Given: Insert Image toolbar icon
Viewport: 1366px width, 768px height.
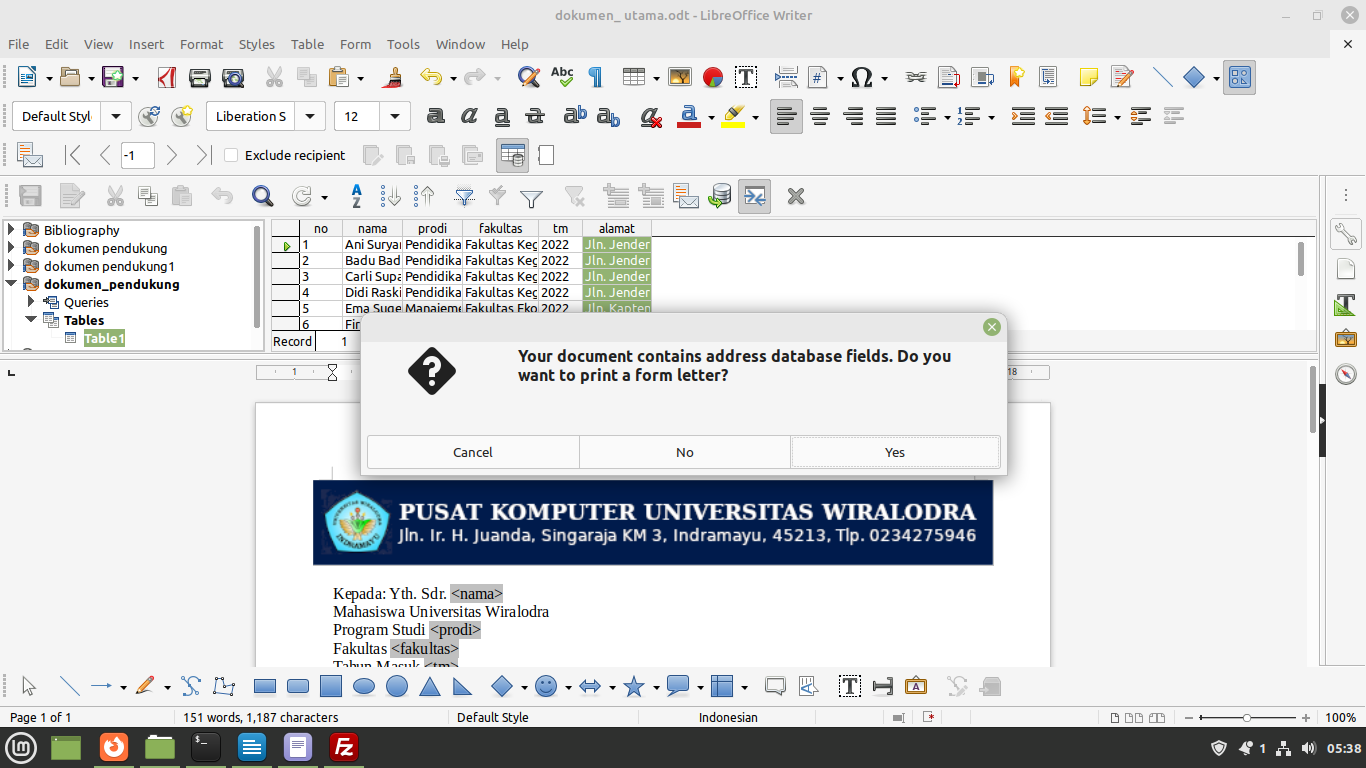Looking at the screenshot, I should [x=680, y=77].
